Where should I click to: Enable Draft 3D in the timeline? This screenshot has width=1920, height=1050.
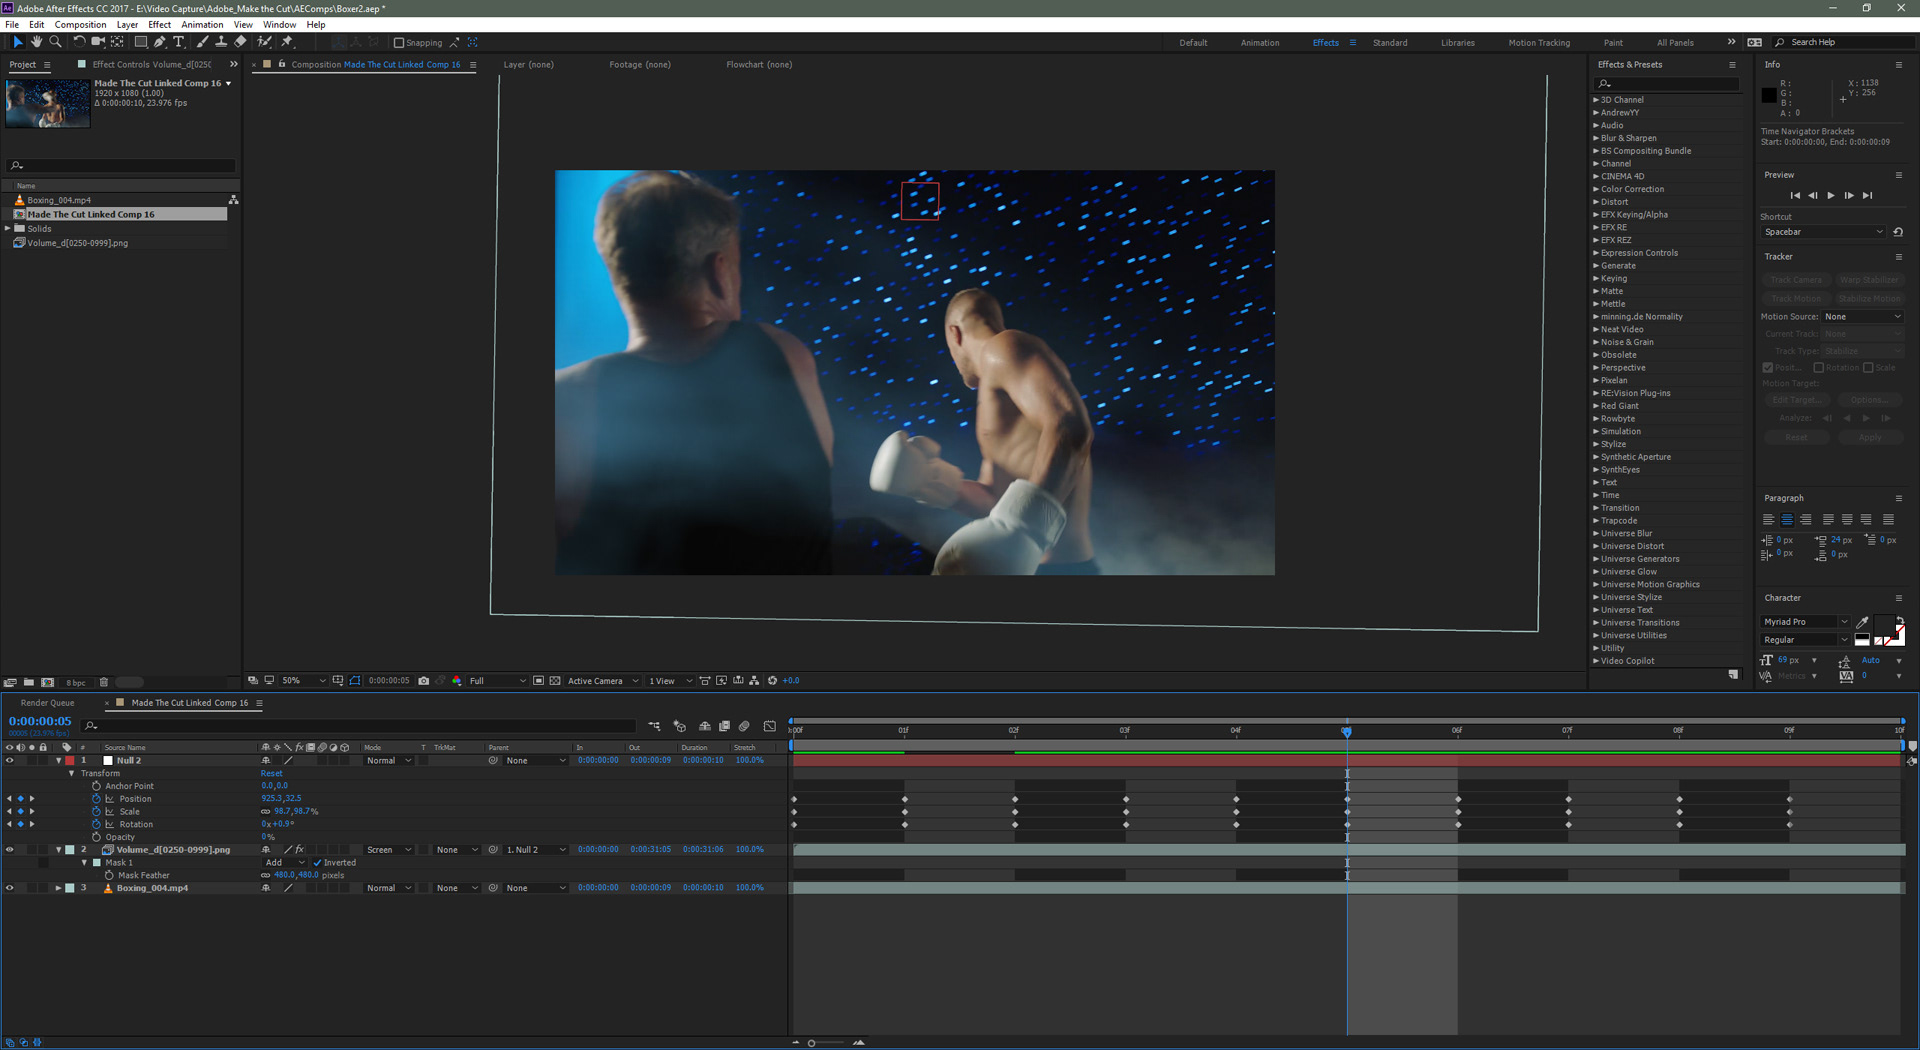pos(680,726)
